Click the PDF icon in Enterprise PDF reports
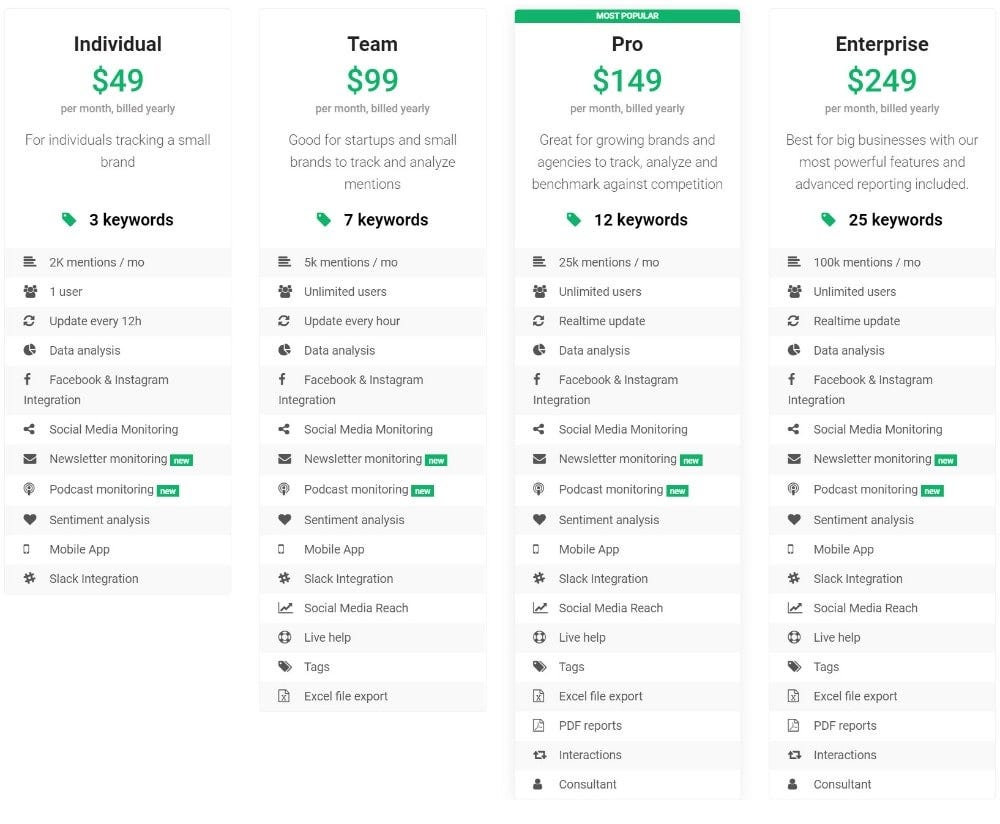The width and height of the screenshot is (1000, 824). [793, 725]
